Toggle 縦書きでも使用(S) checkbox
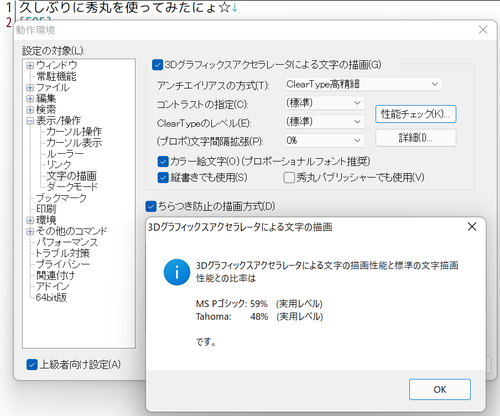 point(163,177)
